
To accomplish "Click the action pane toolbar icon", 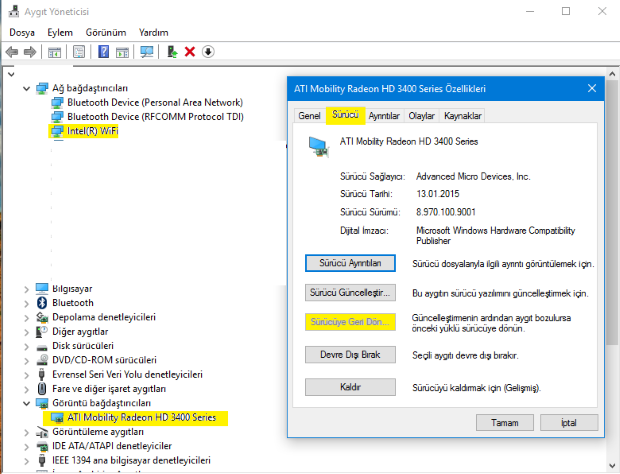I will click(122, 52).
